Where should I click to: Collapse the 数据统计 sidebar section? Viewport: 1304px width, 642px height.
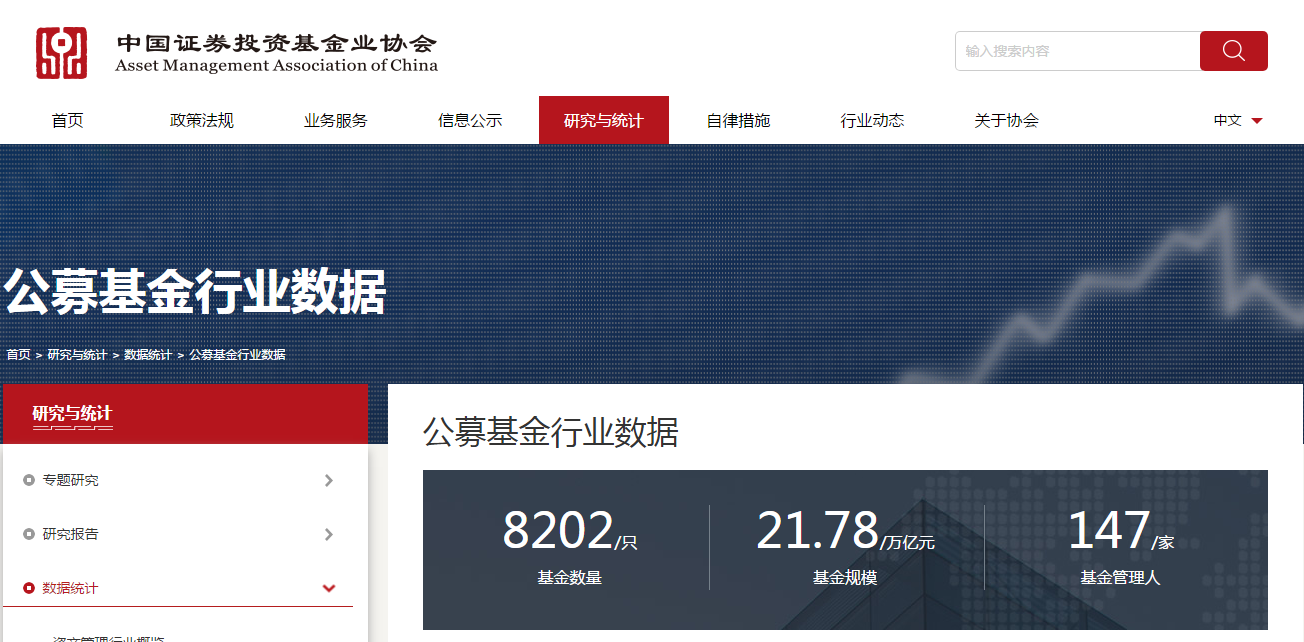point(329,589)
